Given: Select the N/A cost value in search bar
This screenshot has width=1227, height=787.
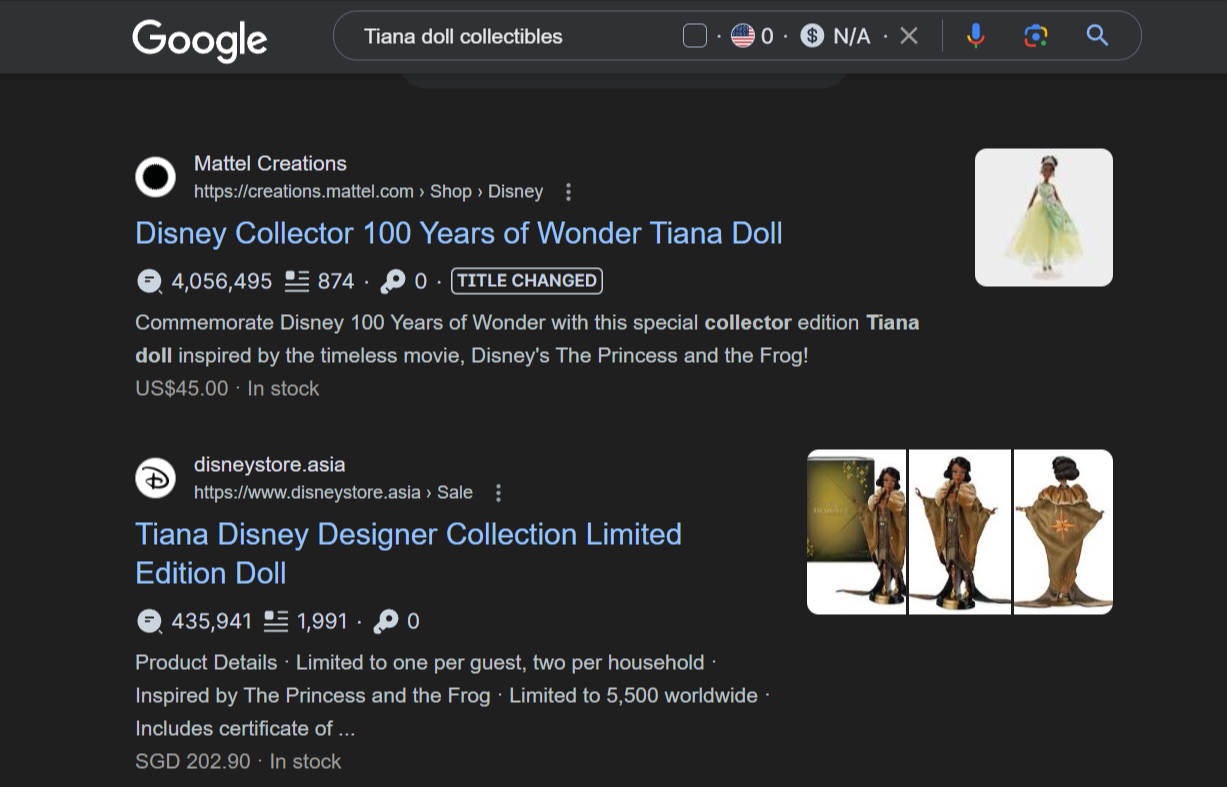Looking at the screenshot, I should tap(852, 36).
